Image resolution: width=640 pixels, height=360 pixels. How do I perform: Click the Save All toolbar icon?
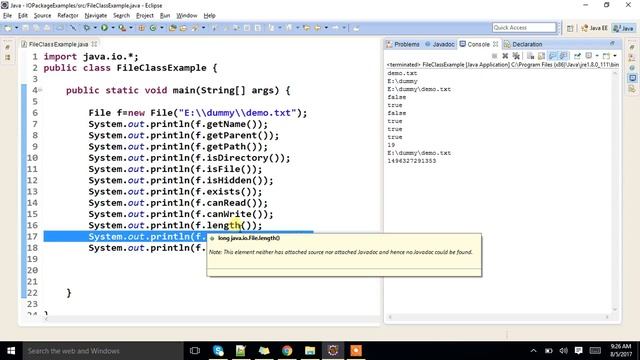click(36, 28)
